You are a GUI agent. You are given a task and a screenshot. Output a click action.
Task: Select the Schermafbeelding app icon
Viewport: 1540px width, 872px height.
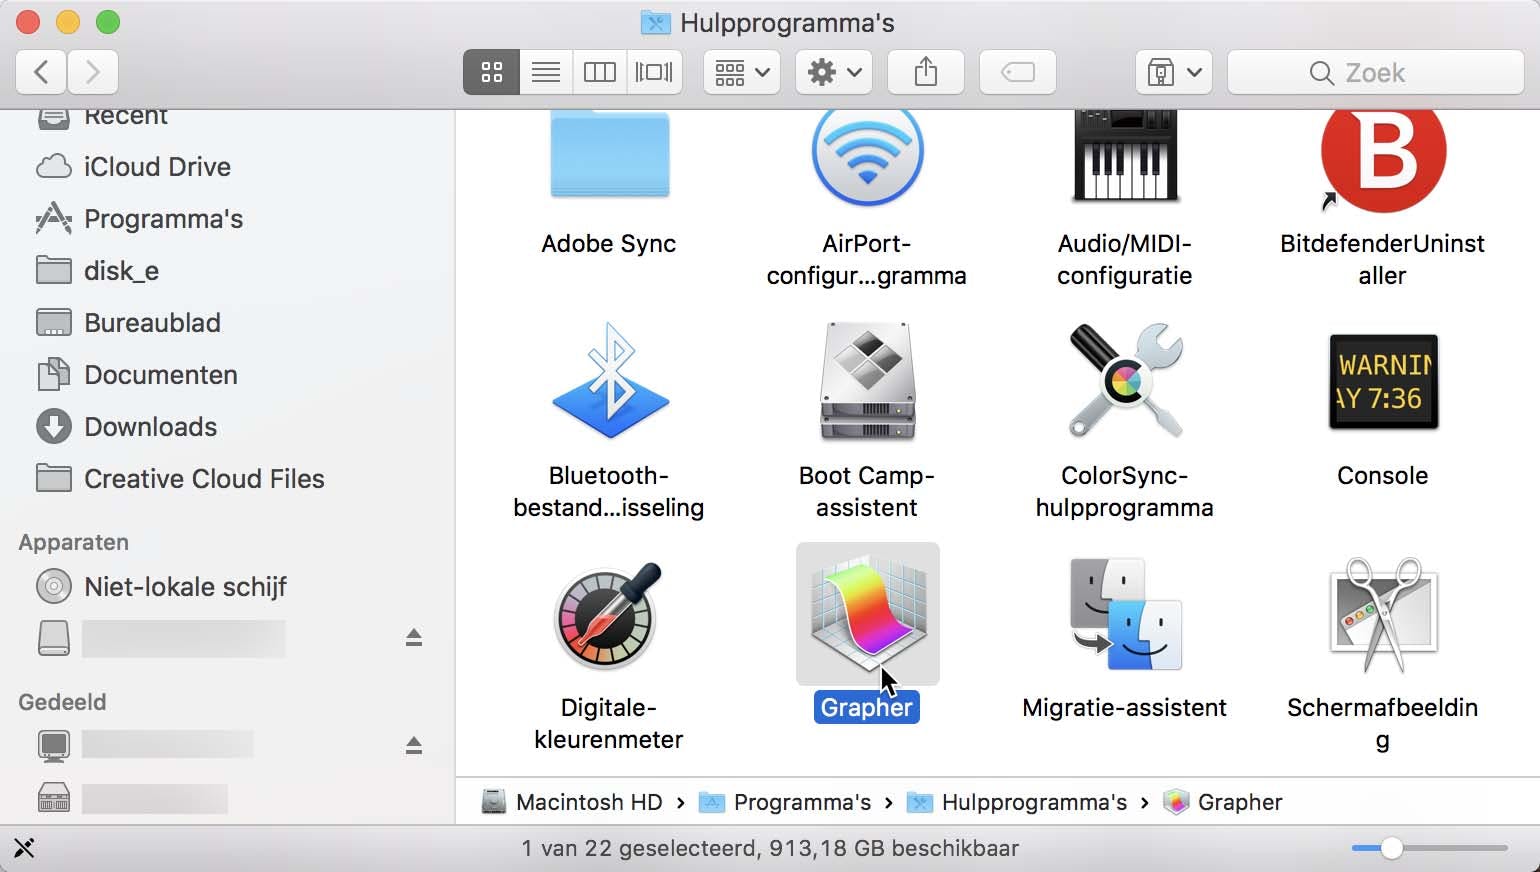1383,615
